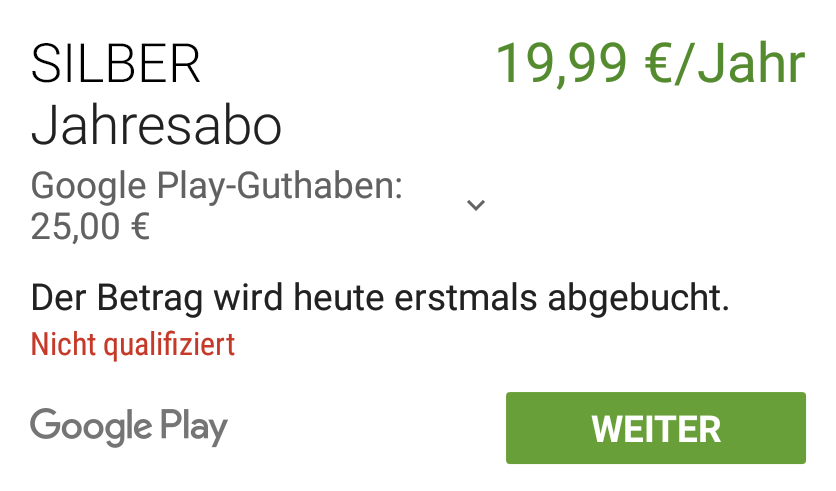Tap the red Nicht qualifiziert notice
The width and height of the screenshot is (836, 491).
133,345
